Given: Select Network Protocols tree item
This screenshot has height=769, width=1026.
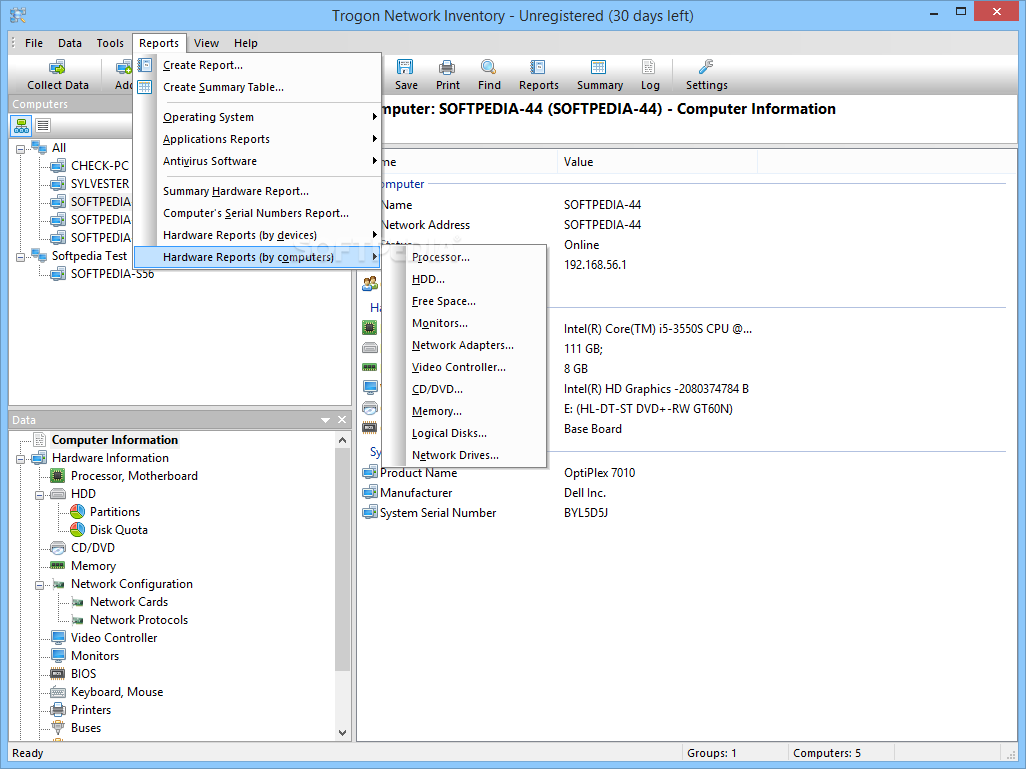Looking at the screenshot, I should coord(139,620).
